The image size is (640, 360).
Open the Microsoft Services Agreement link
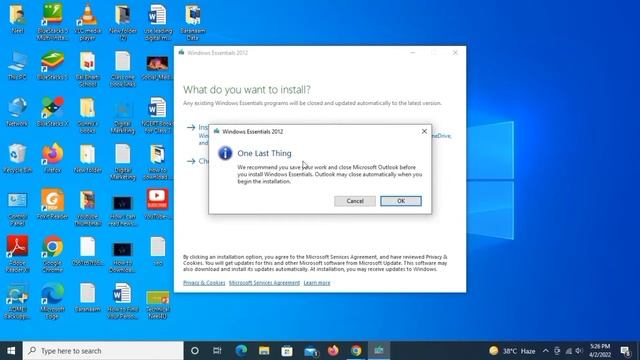pyautogui.click(x=264, y=283)
